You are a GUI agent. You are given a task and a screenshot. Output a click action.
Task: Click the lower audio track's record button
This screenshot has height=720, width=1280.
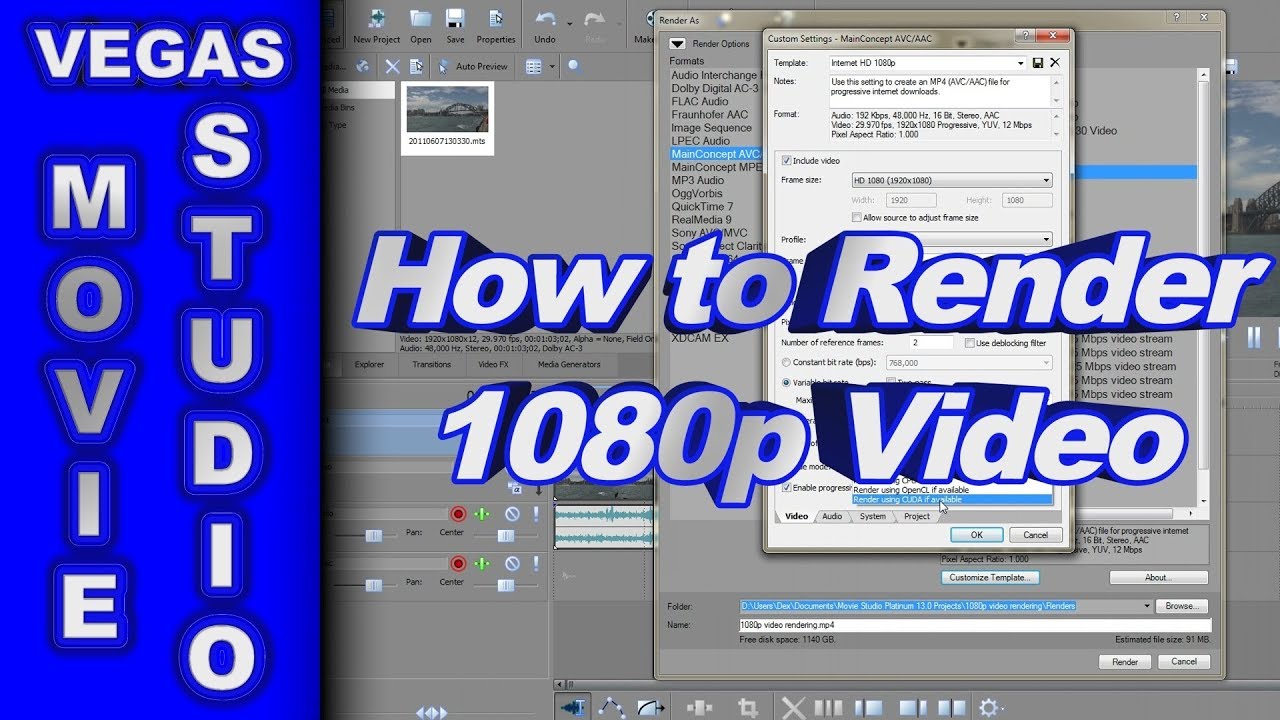[x=458, y=564]
